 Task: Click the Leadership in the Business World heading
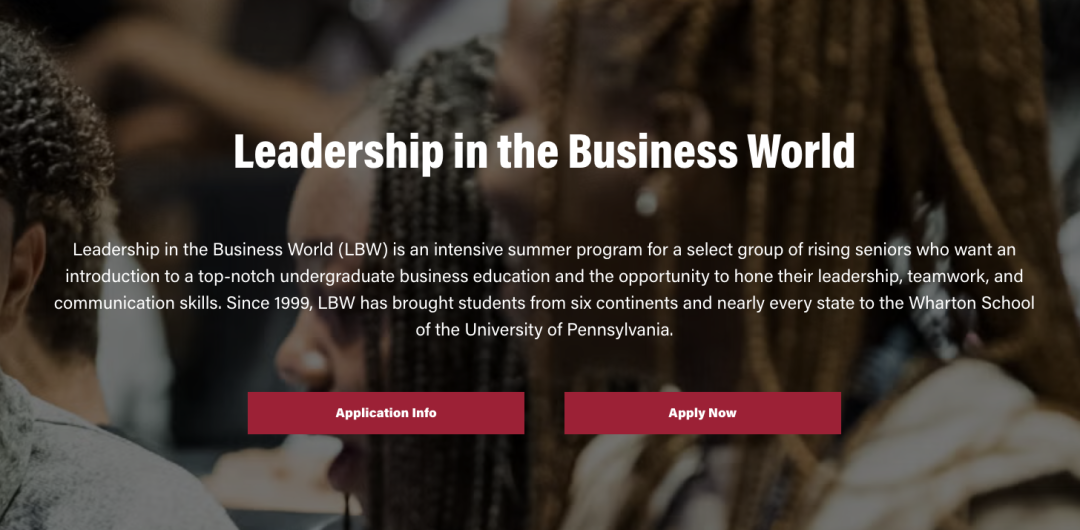coord(544,151)
